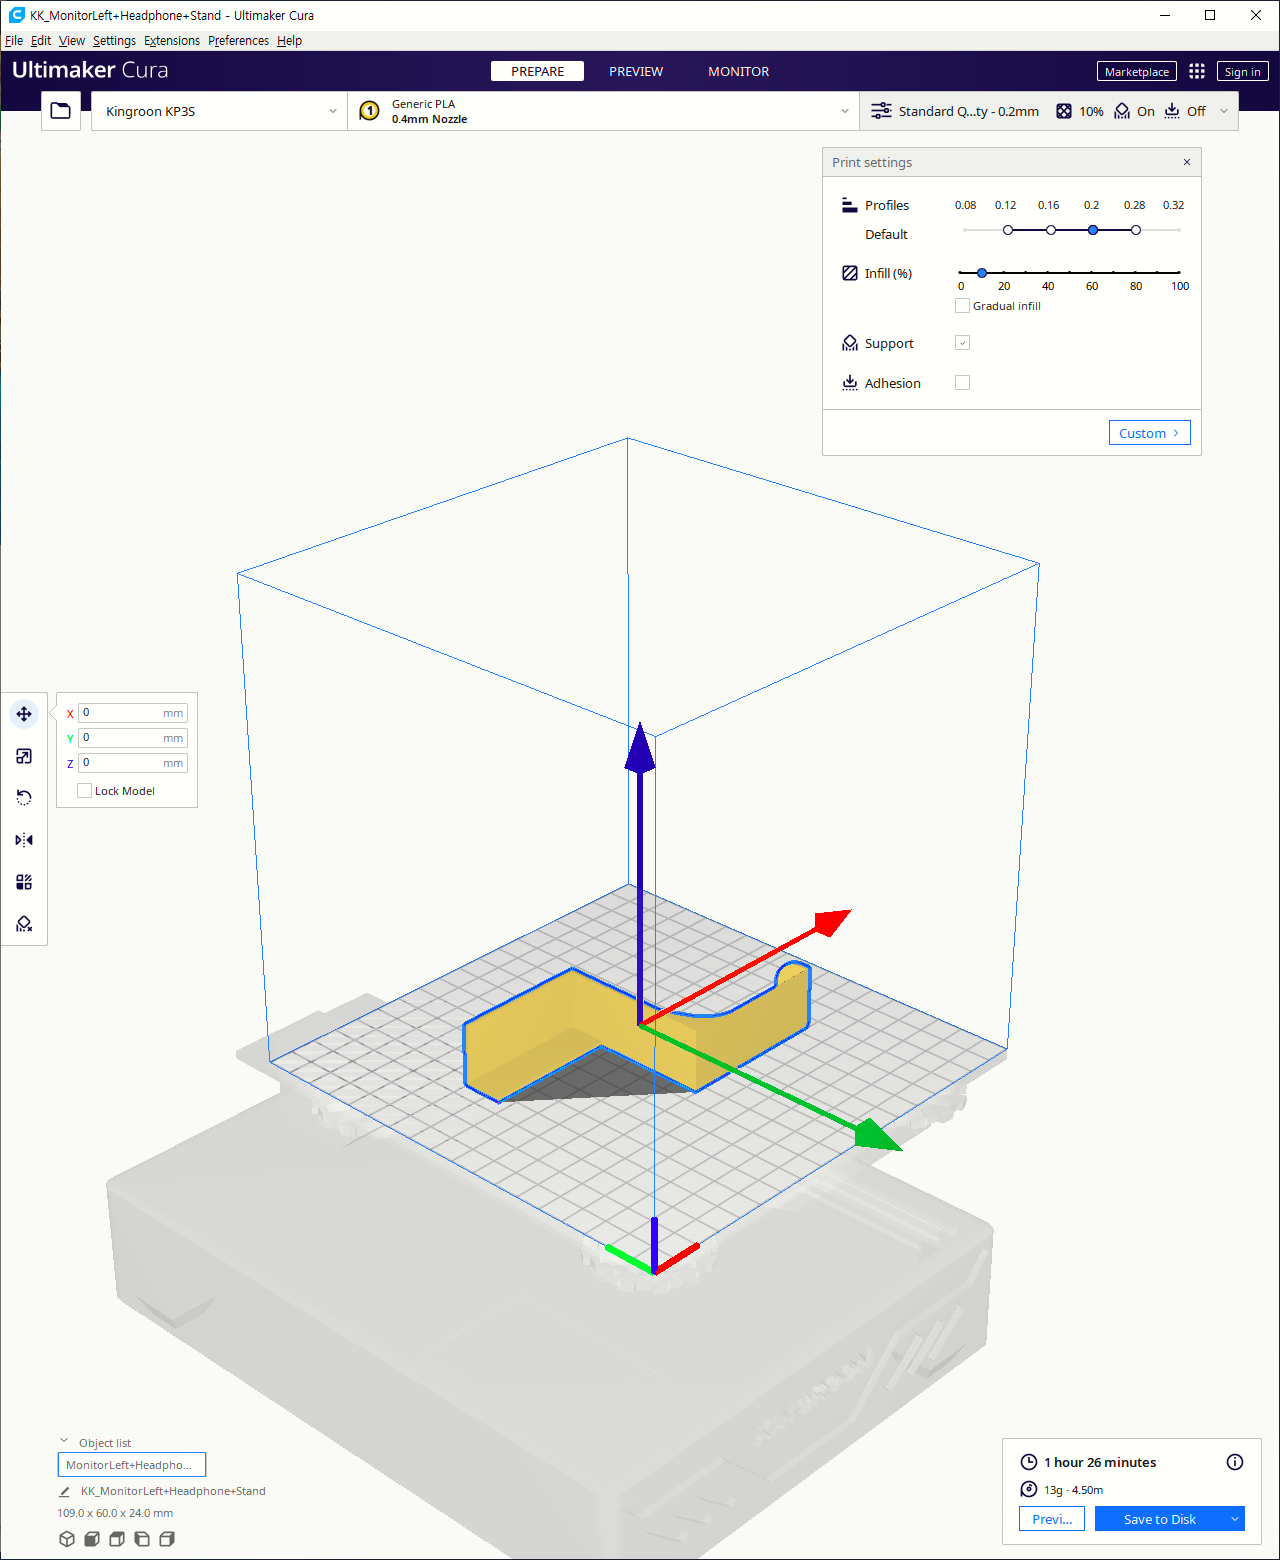Click the infill 10% icon in header

1064,111
